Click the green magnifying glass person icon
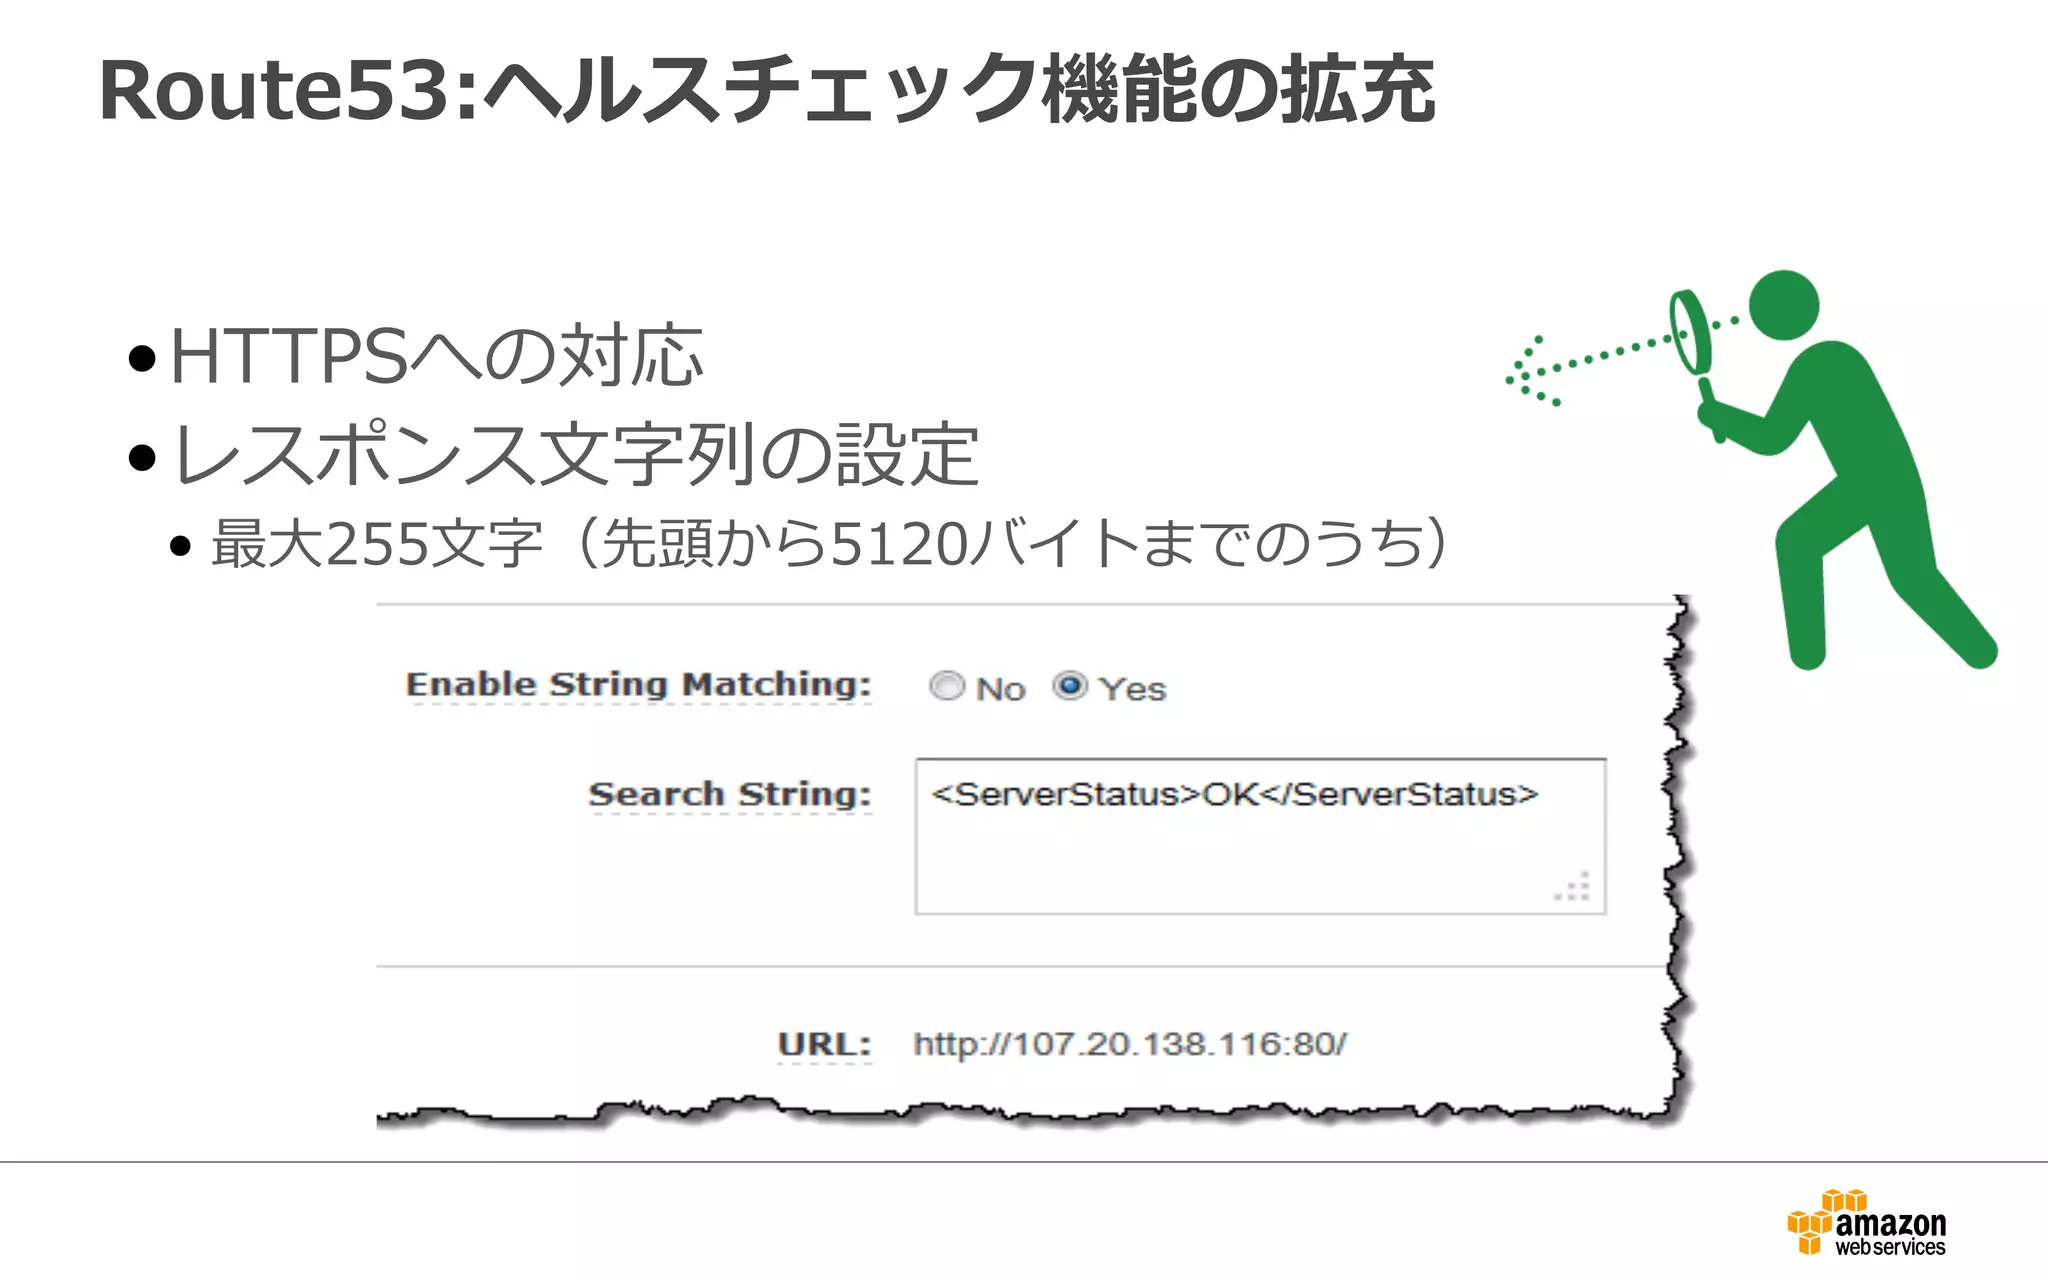The width and height of the screenshot is (2048, 1280). (x=1752, y=468)
